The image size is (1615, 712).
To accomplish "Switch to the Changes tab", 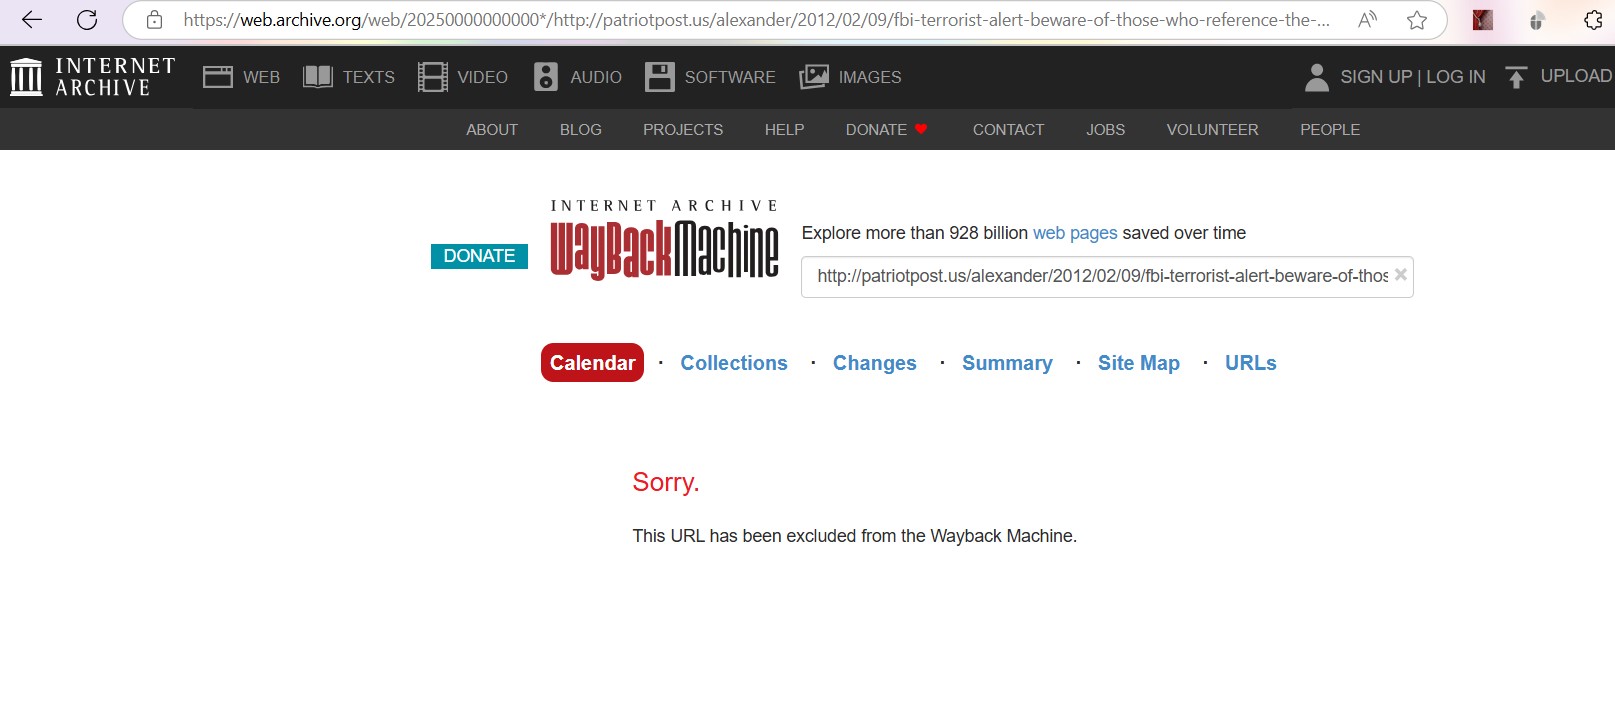I will tap(875, 363).
